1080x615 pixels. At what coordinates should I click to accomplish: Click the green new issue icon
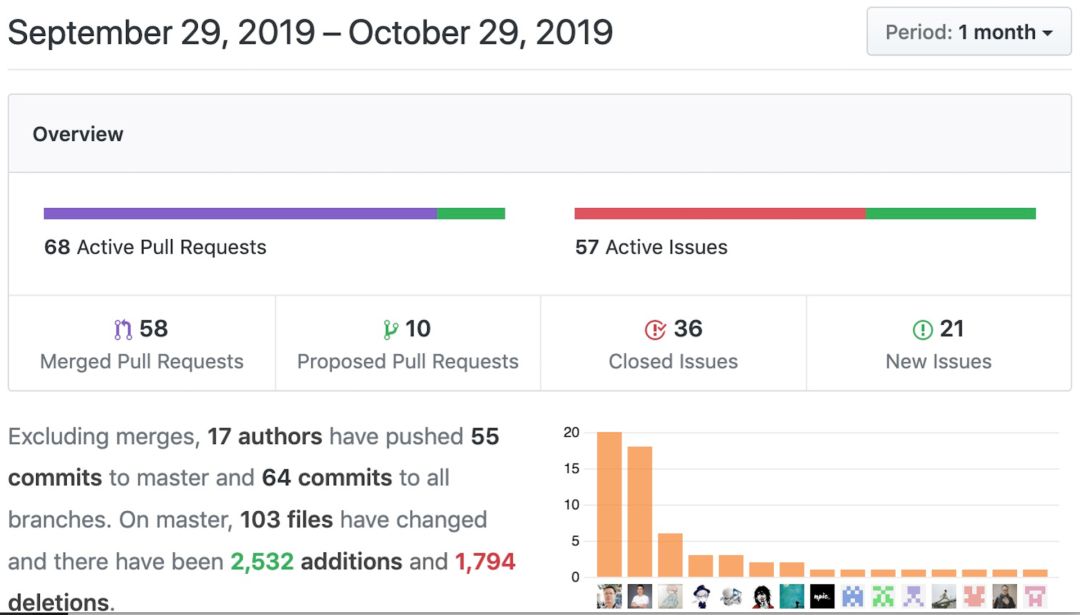pos(922,329)
